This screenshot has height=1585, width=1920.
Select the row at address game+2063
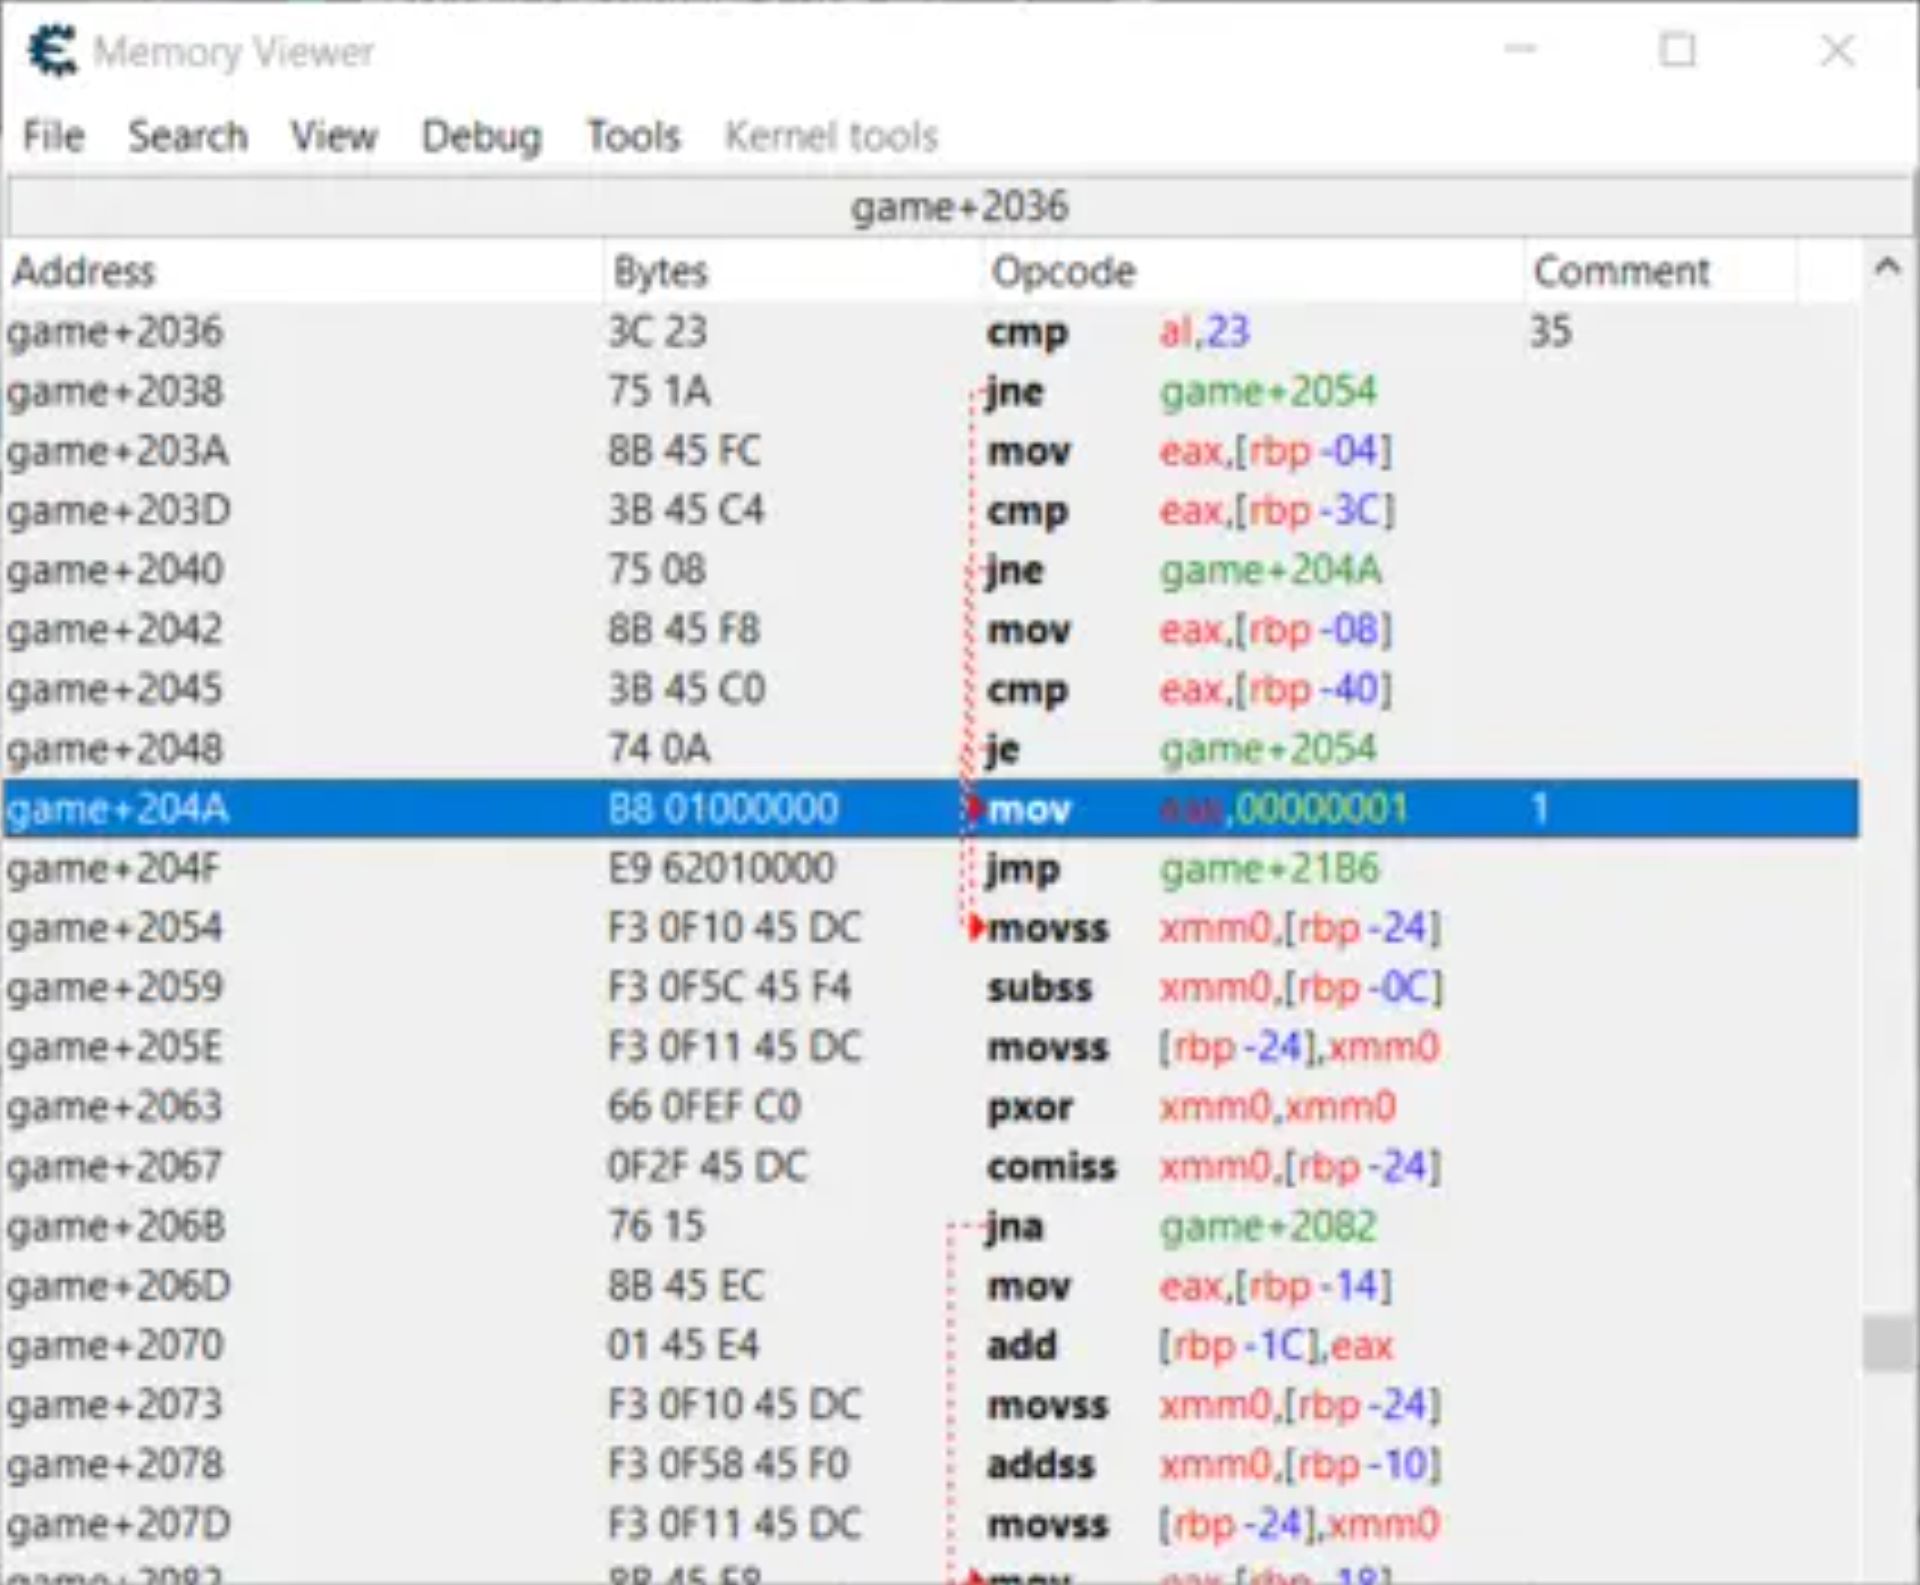[x=930, y=1107]
